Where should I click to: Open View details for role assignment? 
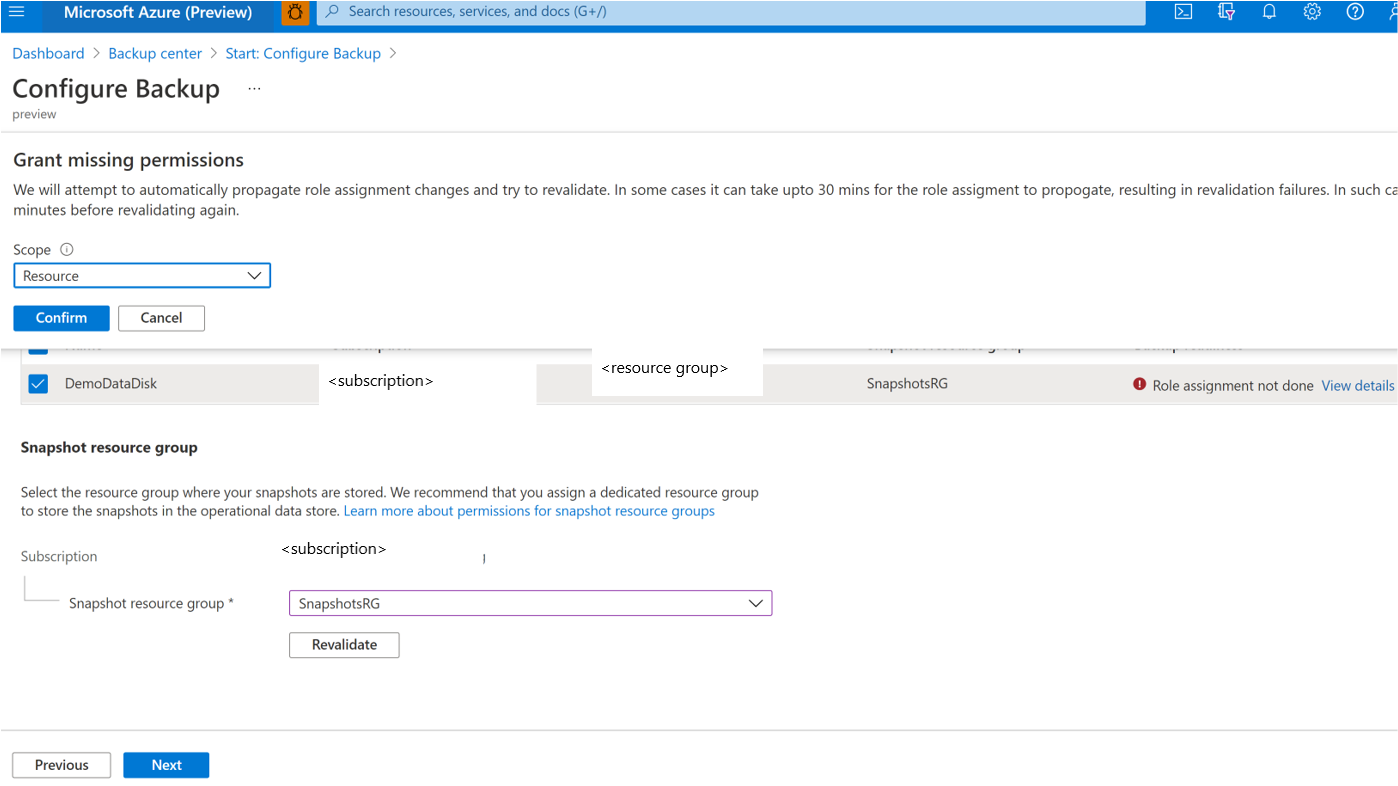(x=1358, y=385)
